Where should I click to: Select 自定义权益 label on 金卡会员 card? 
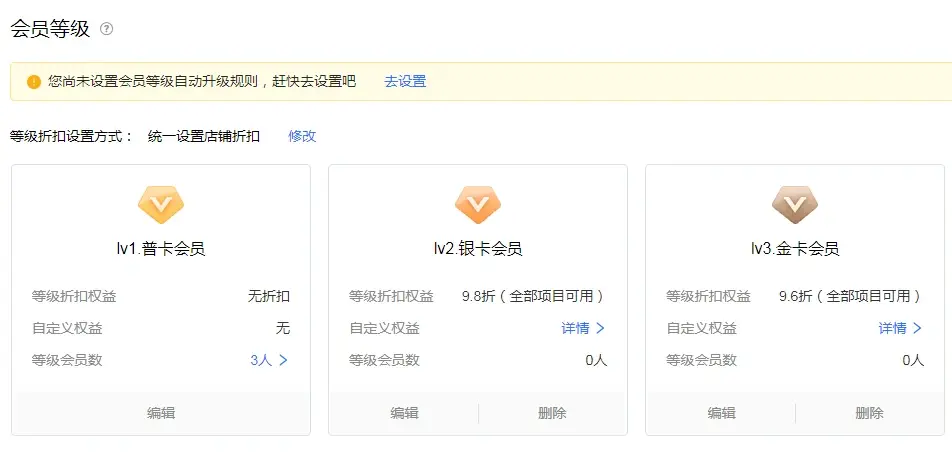pyautogui.click(x=702, y=329)
